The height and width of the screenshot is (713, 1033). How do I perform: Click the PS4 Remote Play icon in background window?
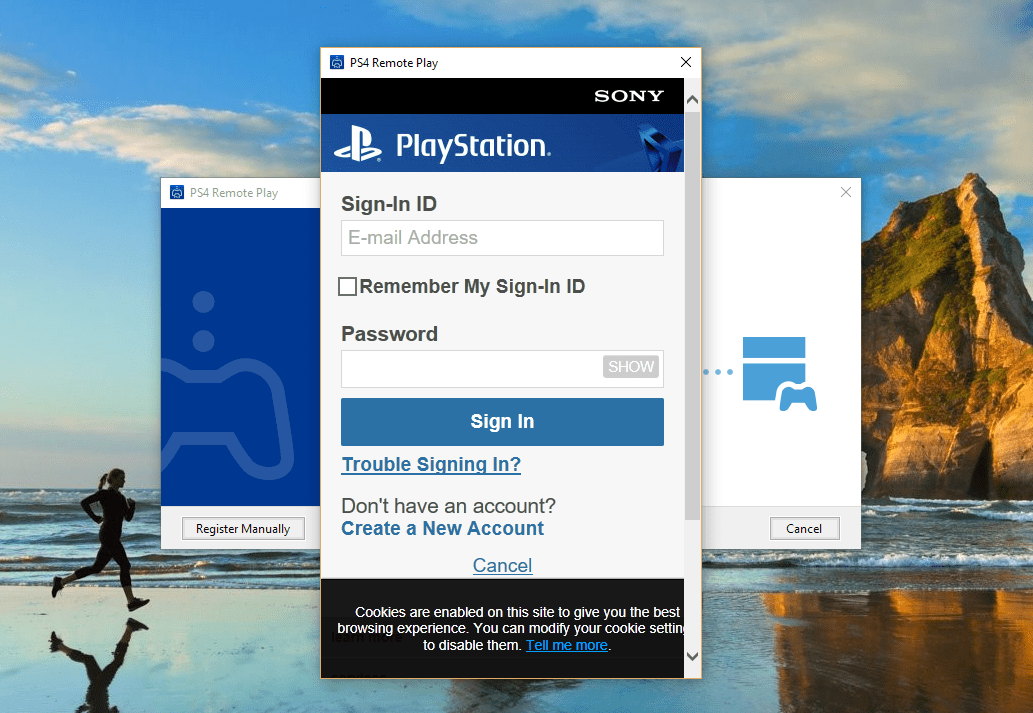click(177, 192)
